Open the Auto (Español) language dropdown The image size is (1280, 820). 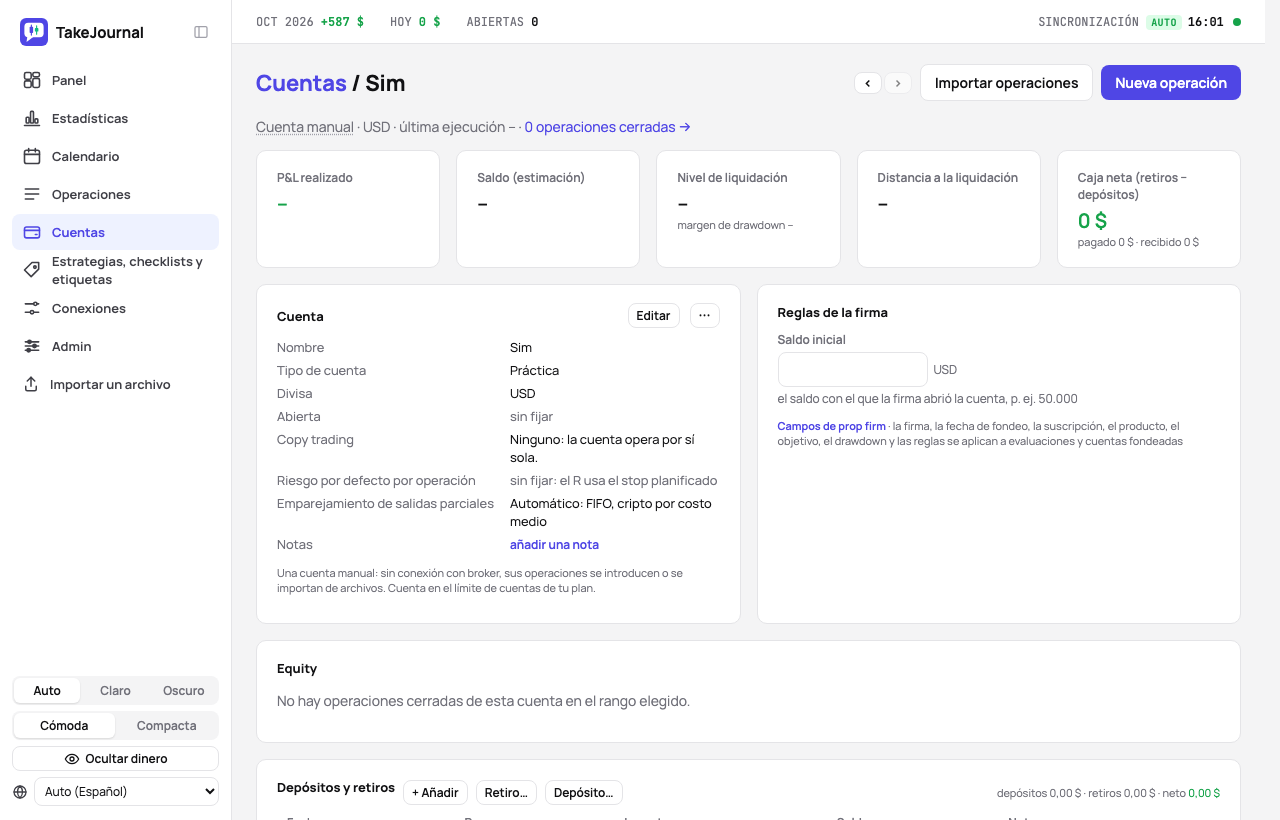pos(126,792)
